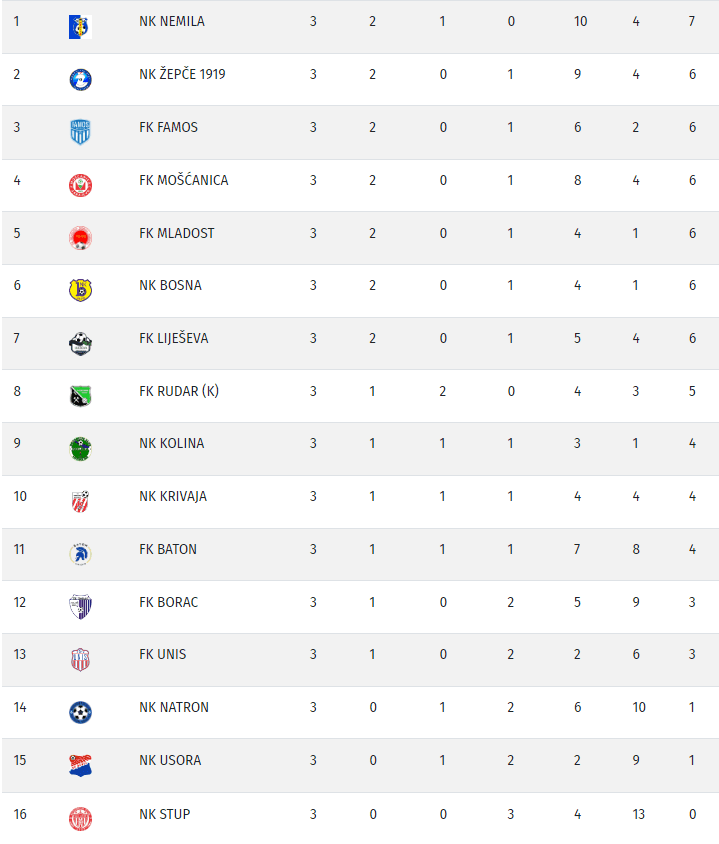719x844 pixels.
Task: Click the FK Liješeva football logo
Action: pyautogui.click(x=80, y=343)
